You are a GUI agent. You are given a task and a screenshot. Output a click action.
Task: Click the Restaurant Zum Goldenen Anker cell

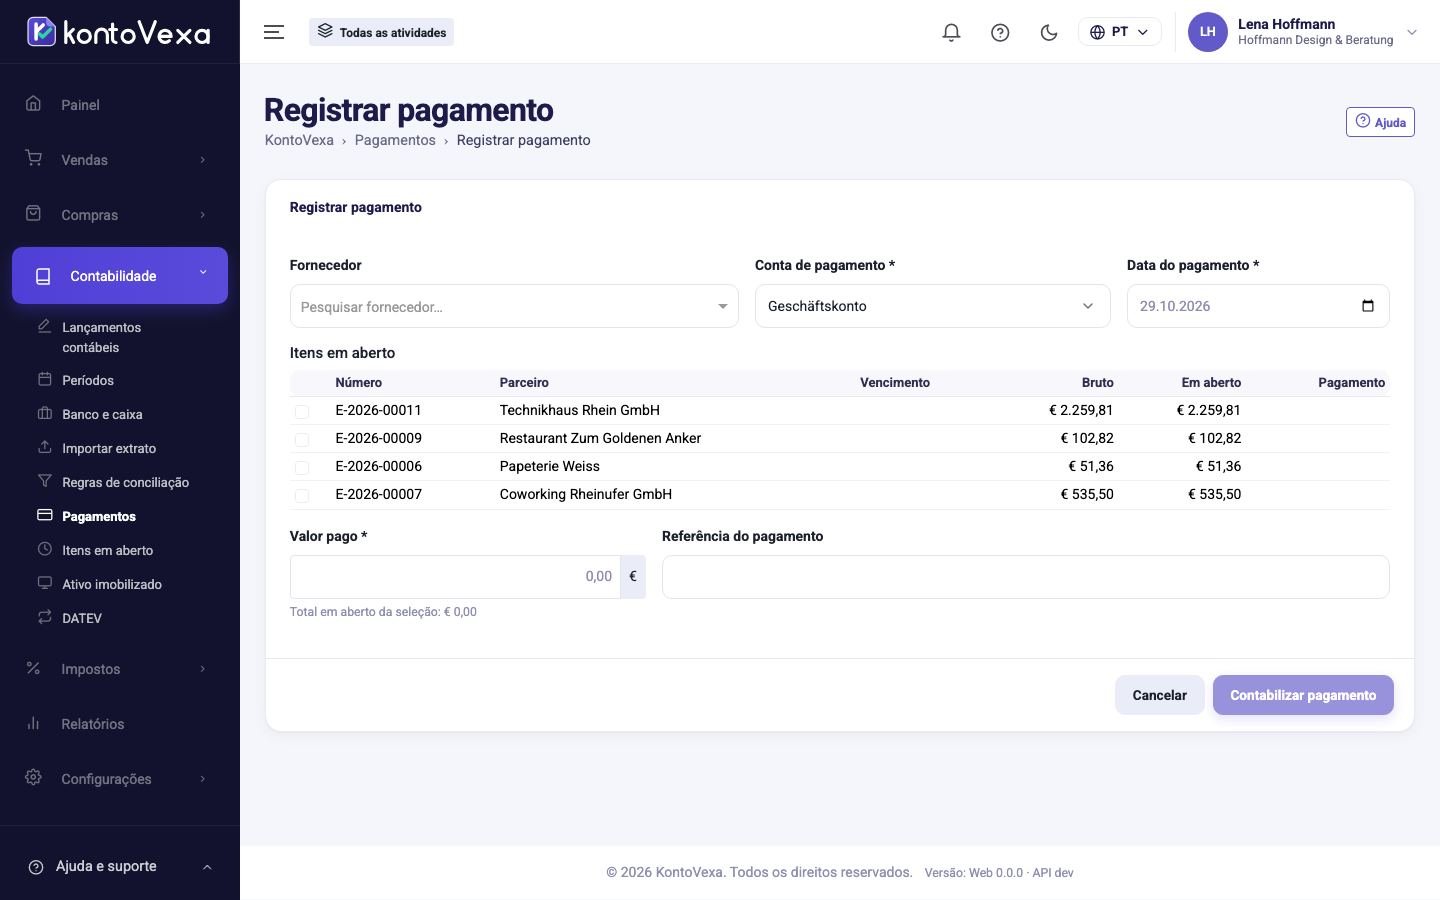600,438
